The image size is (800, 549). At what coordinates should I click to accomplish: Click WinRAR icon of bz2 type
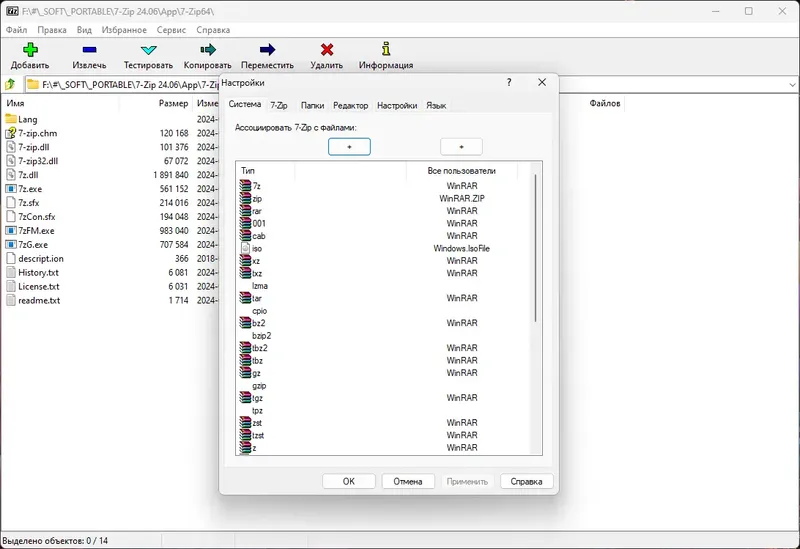coord(245,322)
